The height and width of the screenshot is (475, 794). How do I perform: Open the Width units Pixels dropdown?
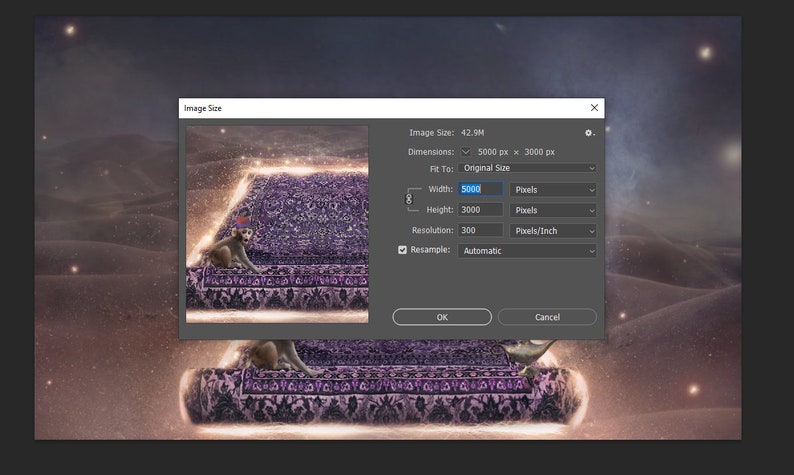[553, 189]
